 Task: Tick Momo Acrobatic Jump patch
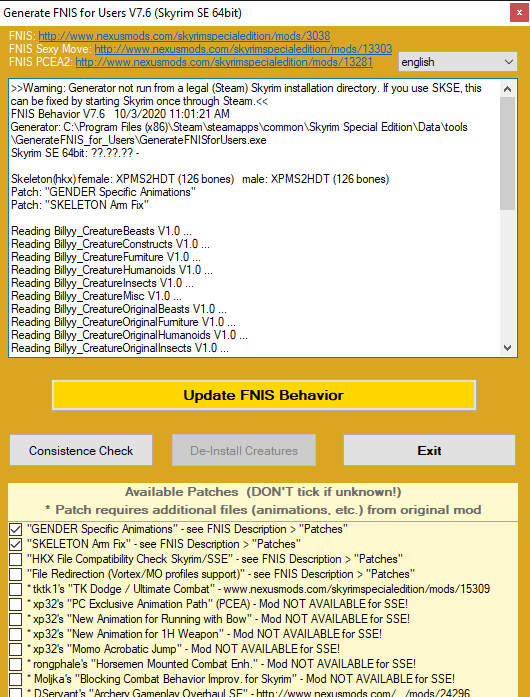point(16,649)
